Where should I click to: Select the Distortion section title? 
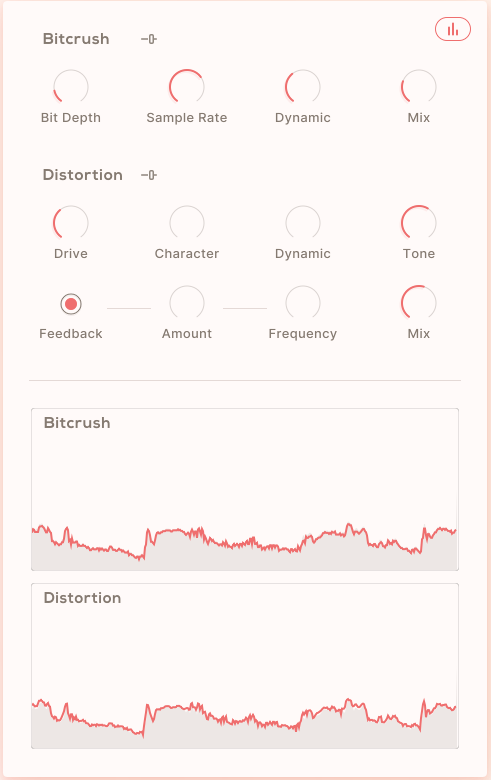(x=83, y=175)
